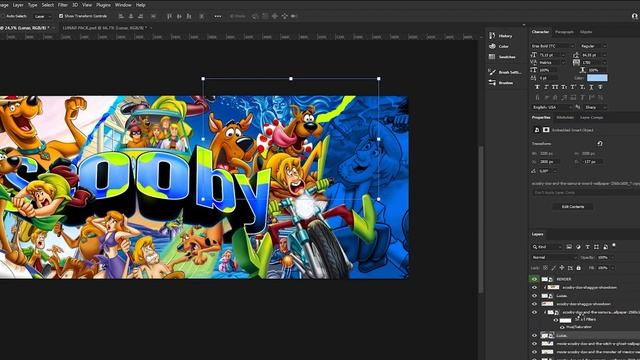This screenshot has height=360, width=640.
Task: Lock transparent pixels of layer
Action: click(545, 268)
